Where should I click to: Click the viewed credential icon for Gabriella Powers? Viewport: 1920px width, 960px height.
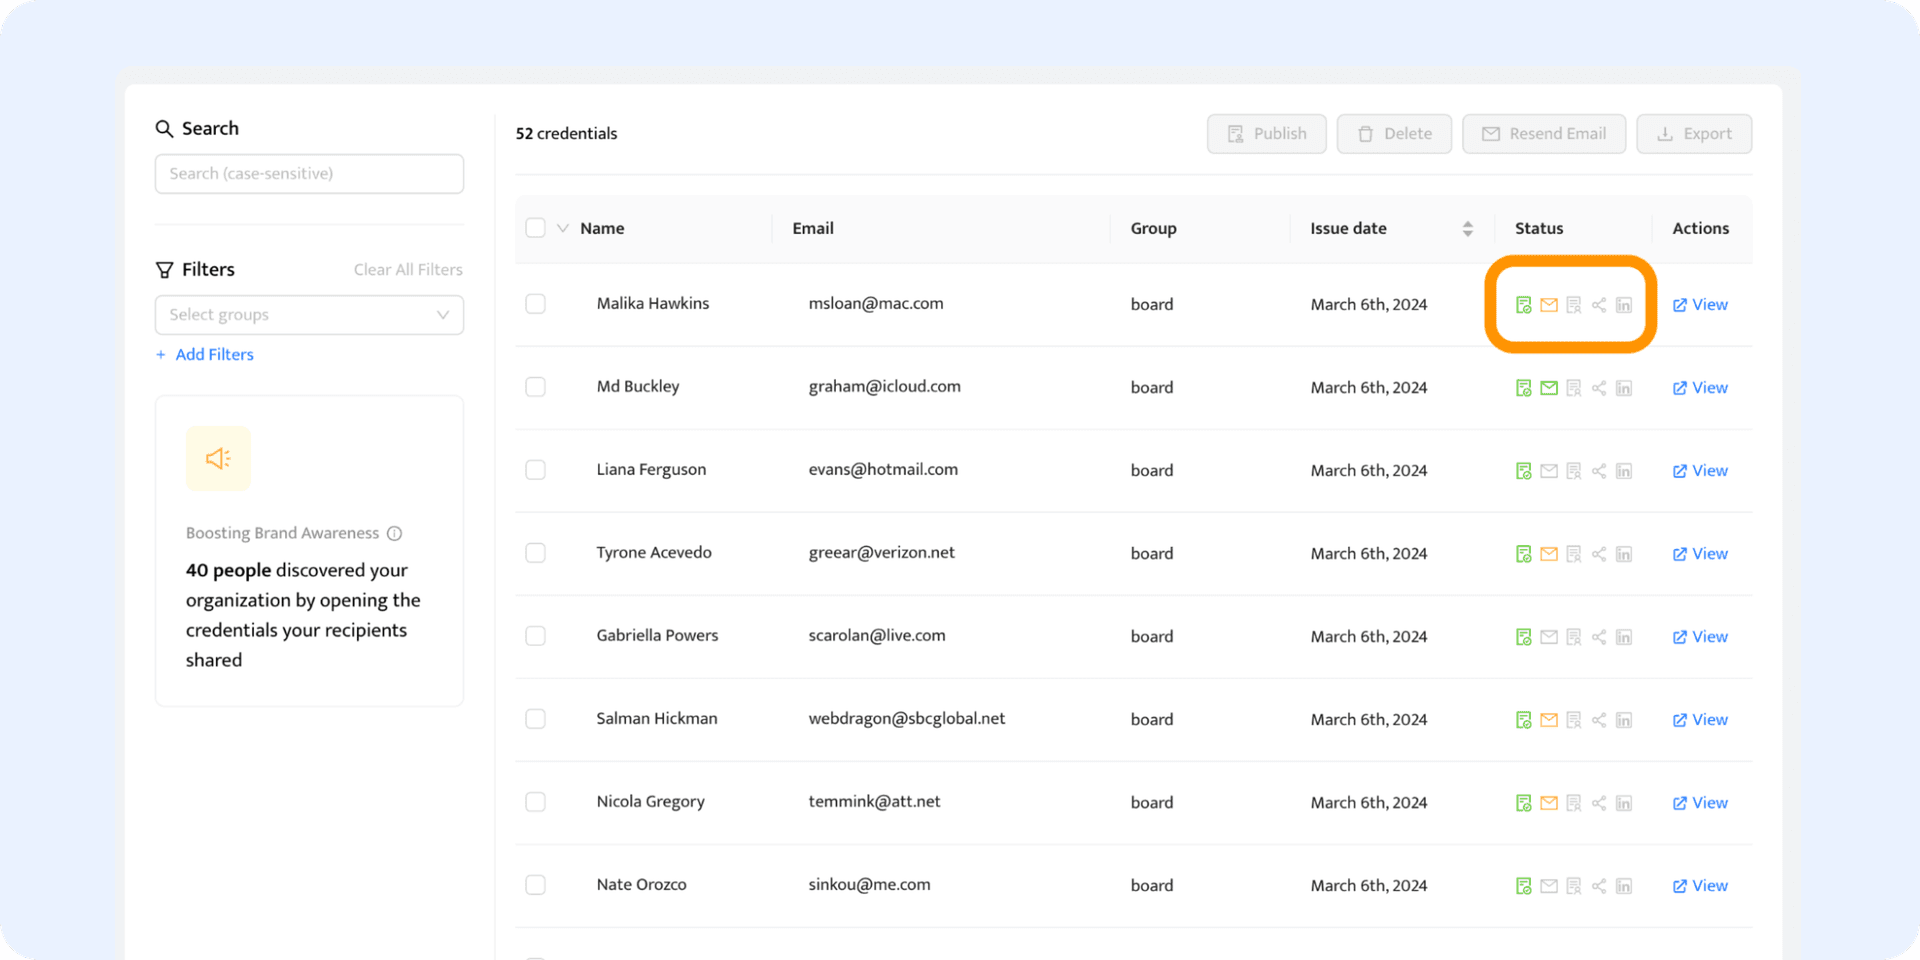1573,637
